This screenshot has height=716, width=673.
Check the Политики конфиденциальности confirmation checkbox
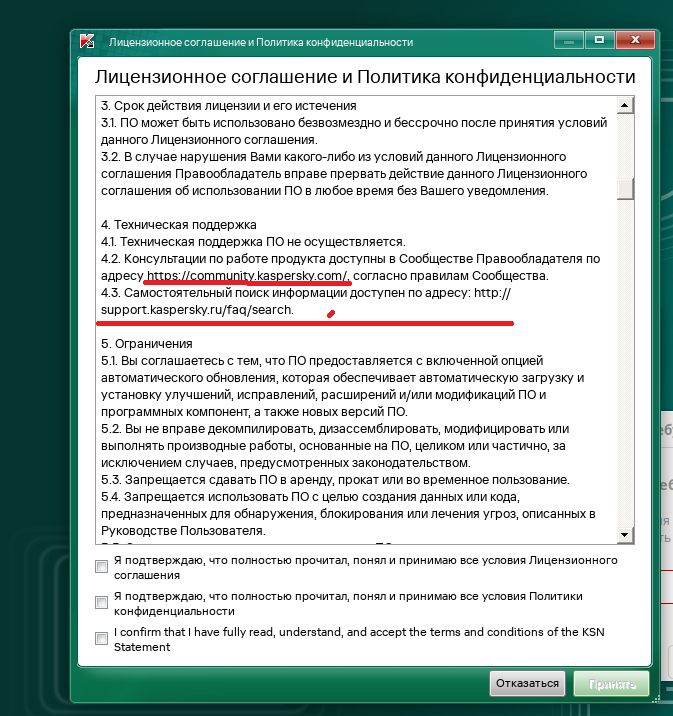point(101,603)
